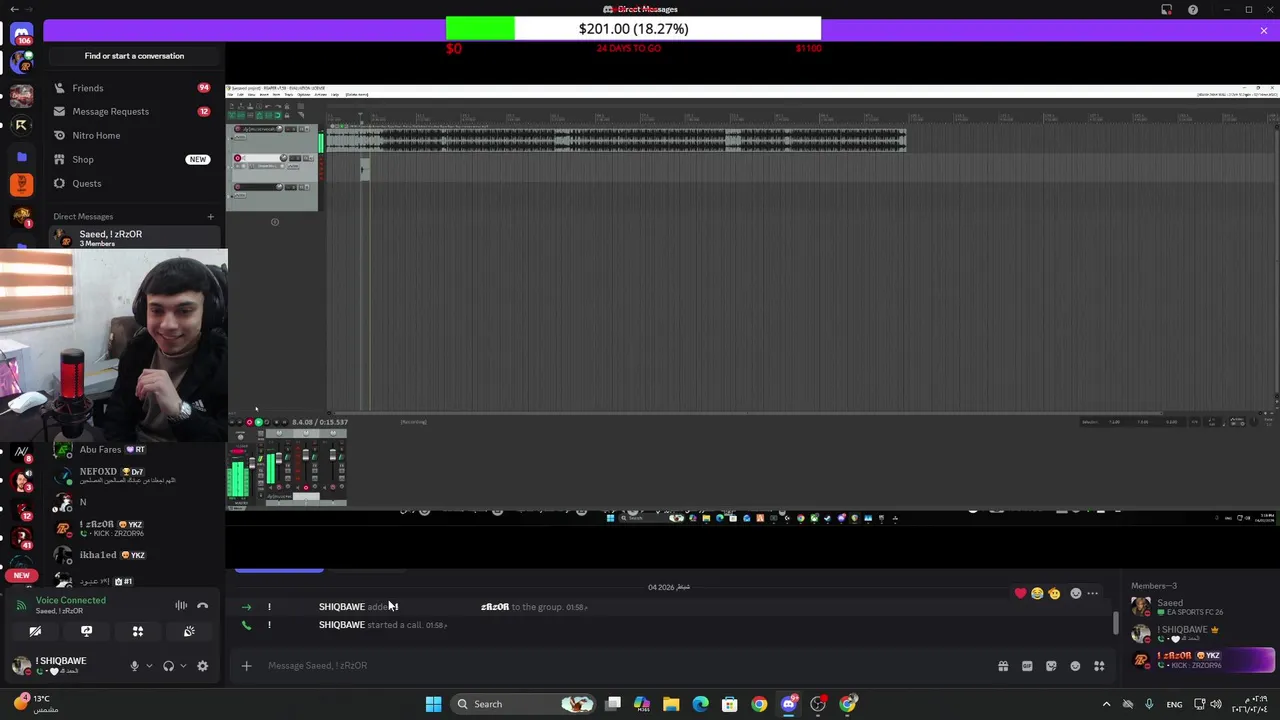
Task: Open apps launcher in message bar
Action: (1099, 666)
